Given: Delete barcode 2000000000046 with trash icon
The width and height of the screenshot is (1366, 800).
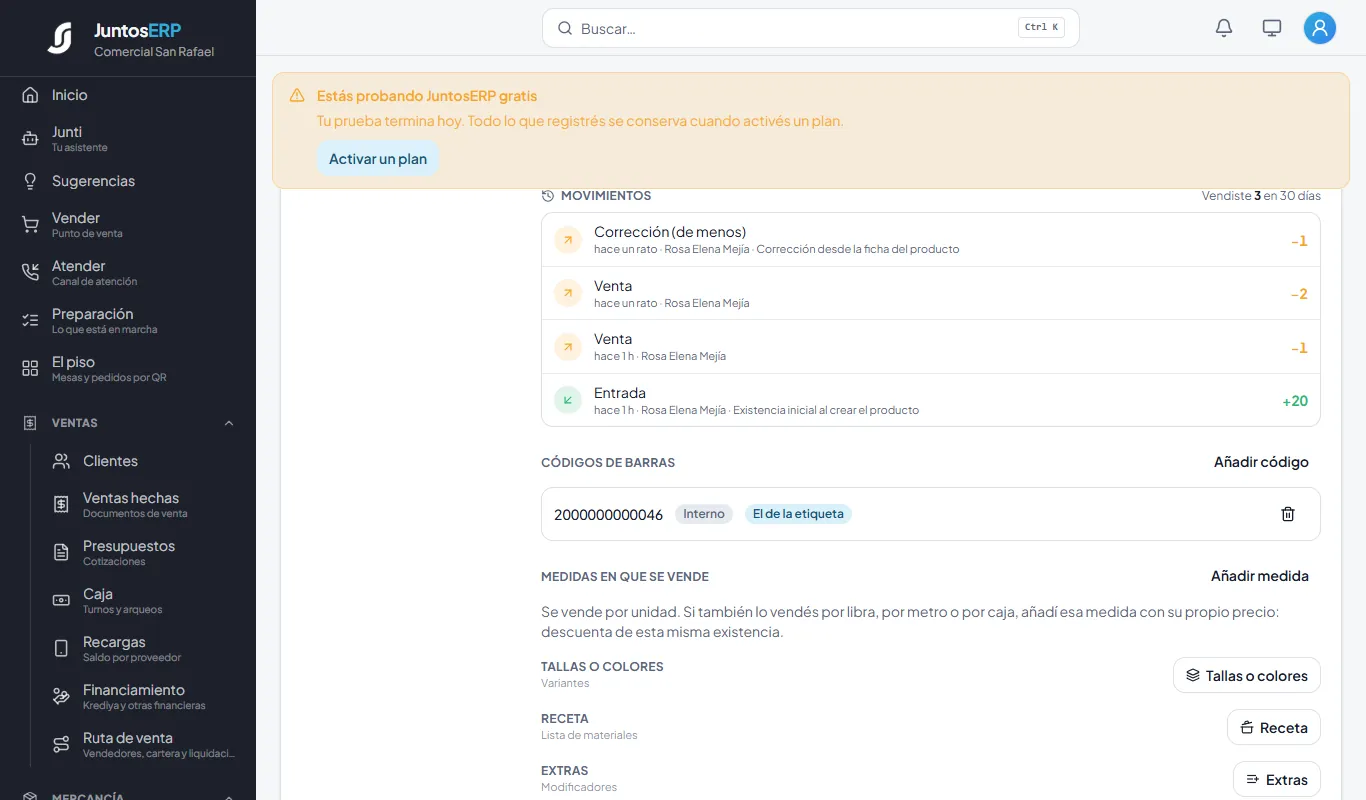Looking at the screenshot, I should tap(1288, 514).
